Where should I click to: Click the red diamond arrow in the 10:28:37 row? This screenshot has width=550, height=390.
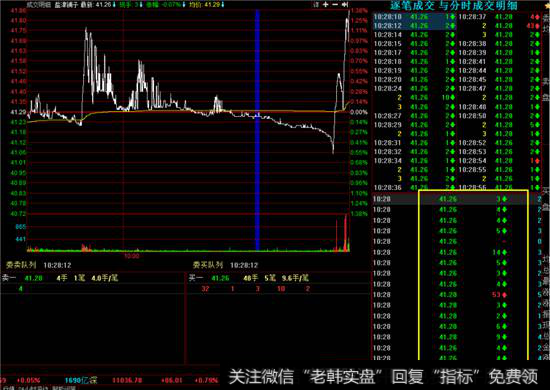[537, 17]
